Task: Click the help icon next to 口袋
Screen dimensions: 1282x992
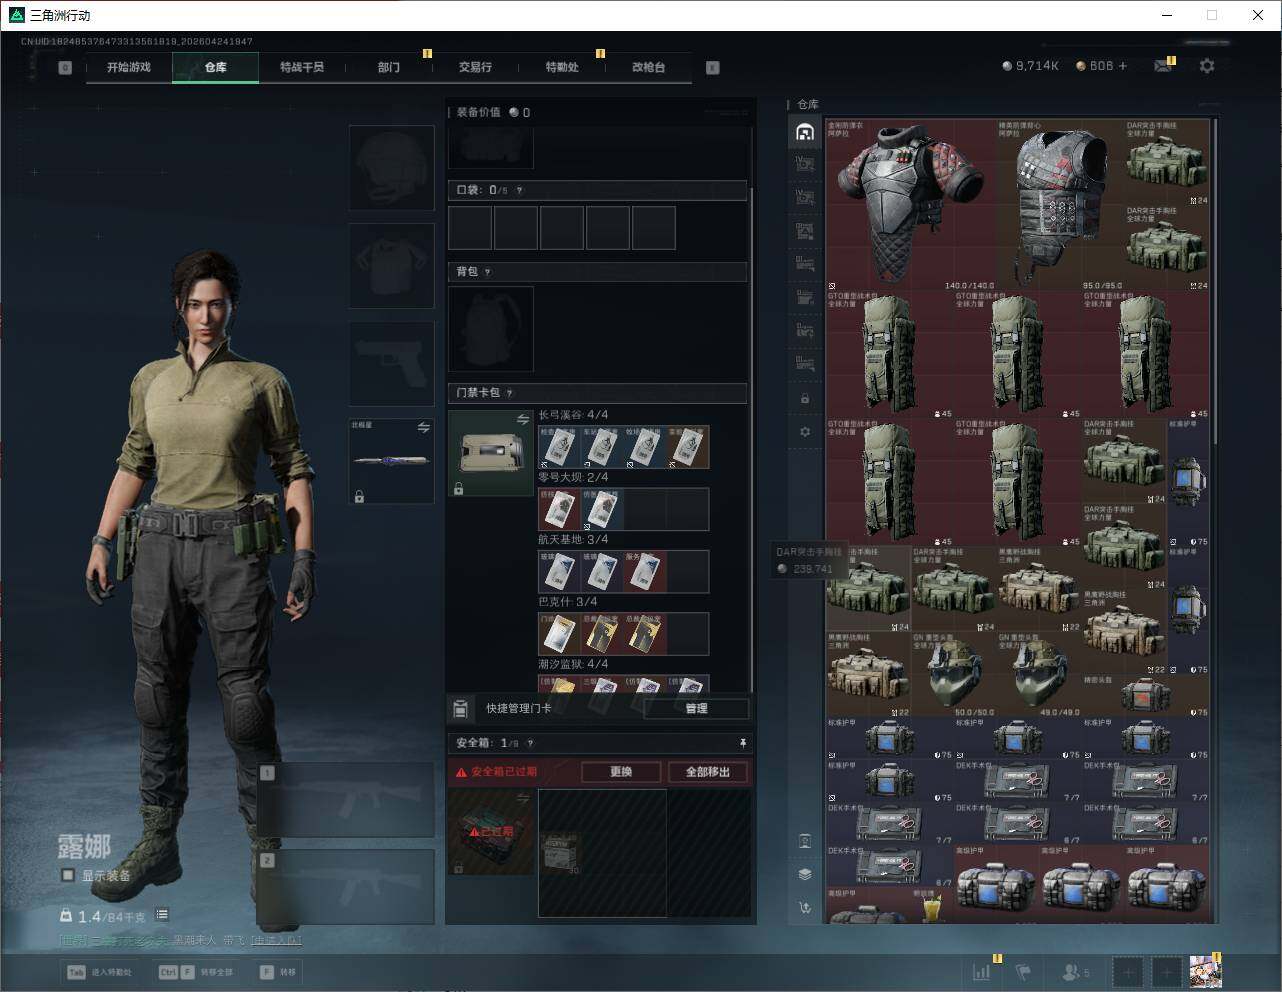Action: (x=519, y=190)
